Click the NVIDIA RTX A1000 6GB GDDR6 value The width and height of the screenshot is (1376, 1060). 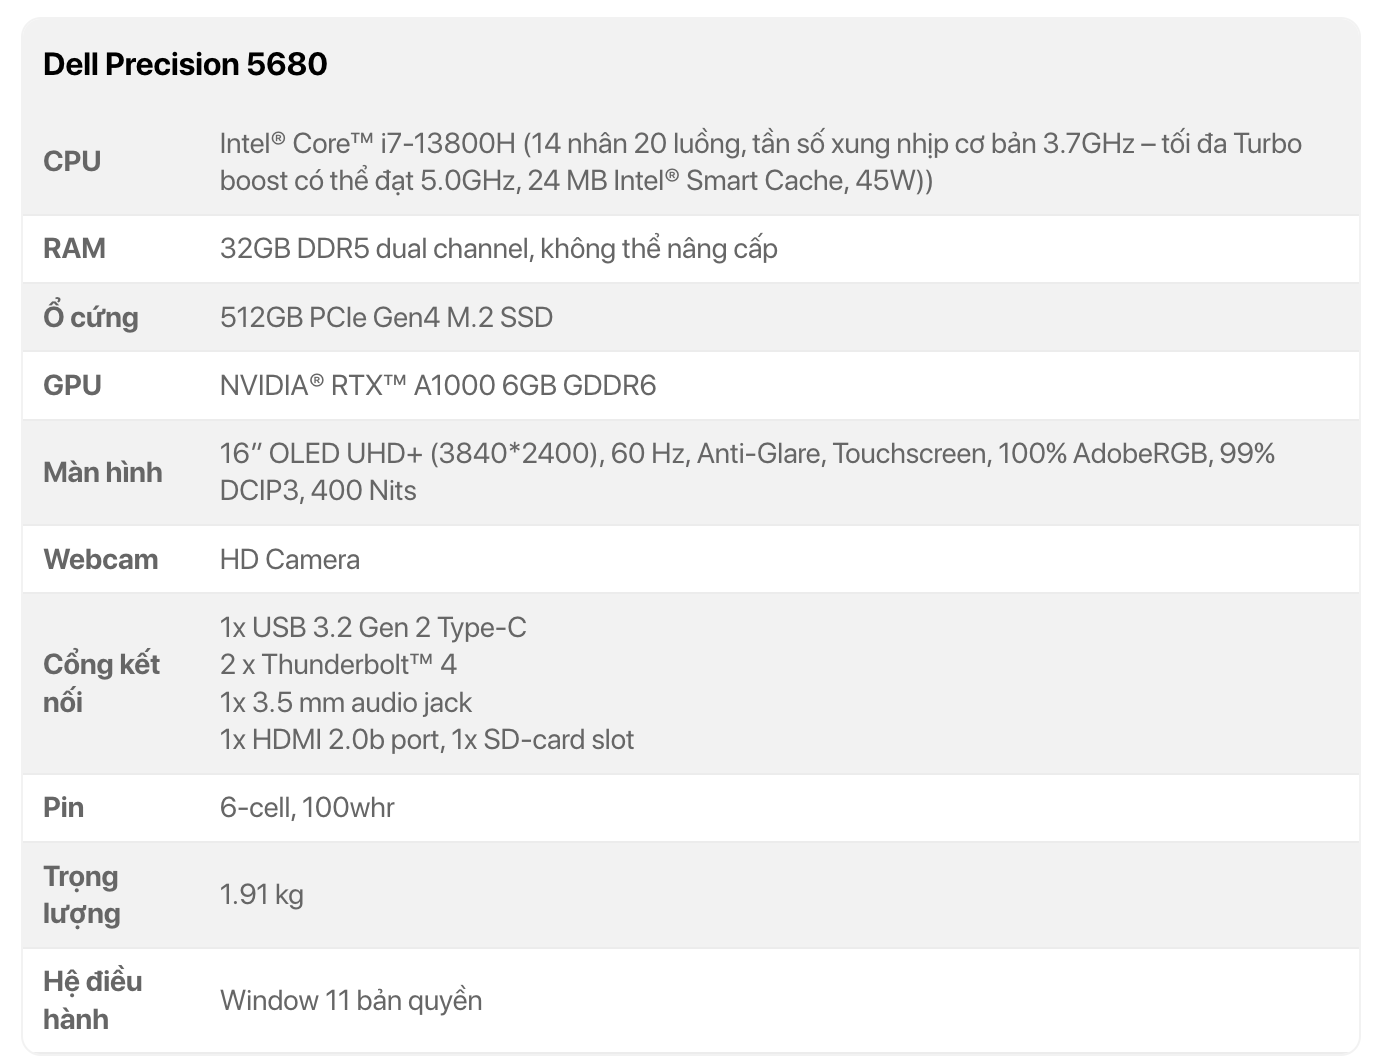(438, 385)
